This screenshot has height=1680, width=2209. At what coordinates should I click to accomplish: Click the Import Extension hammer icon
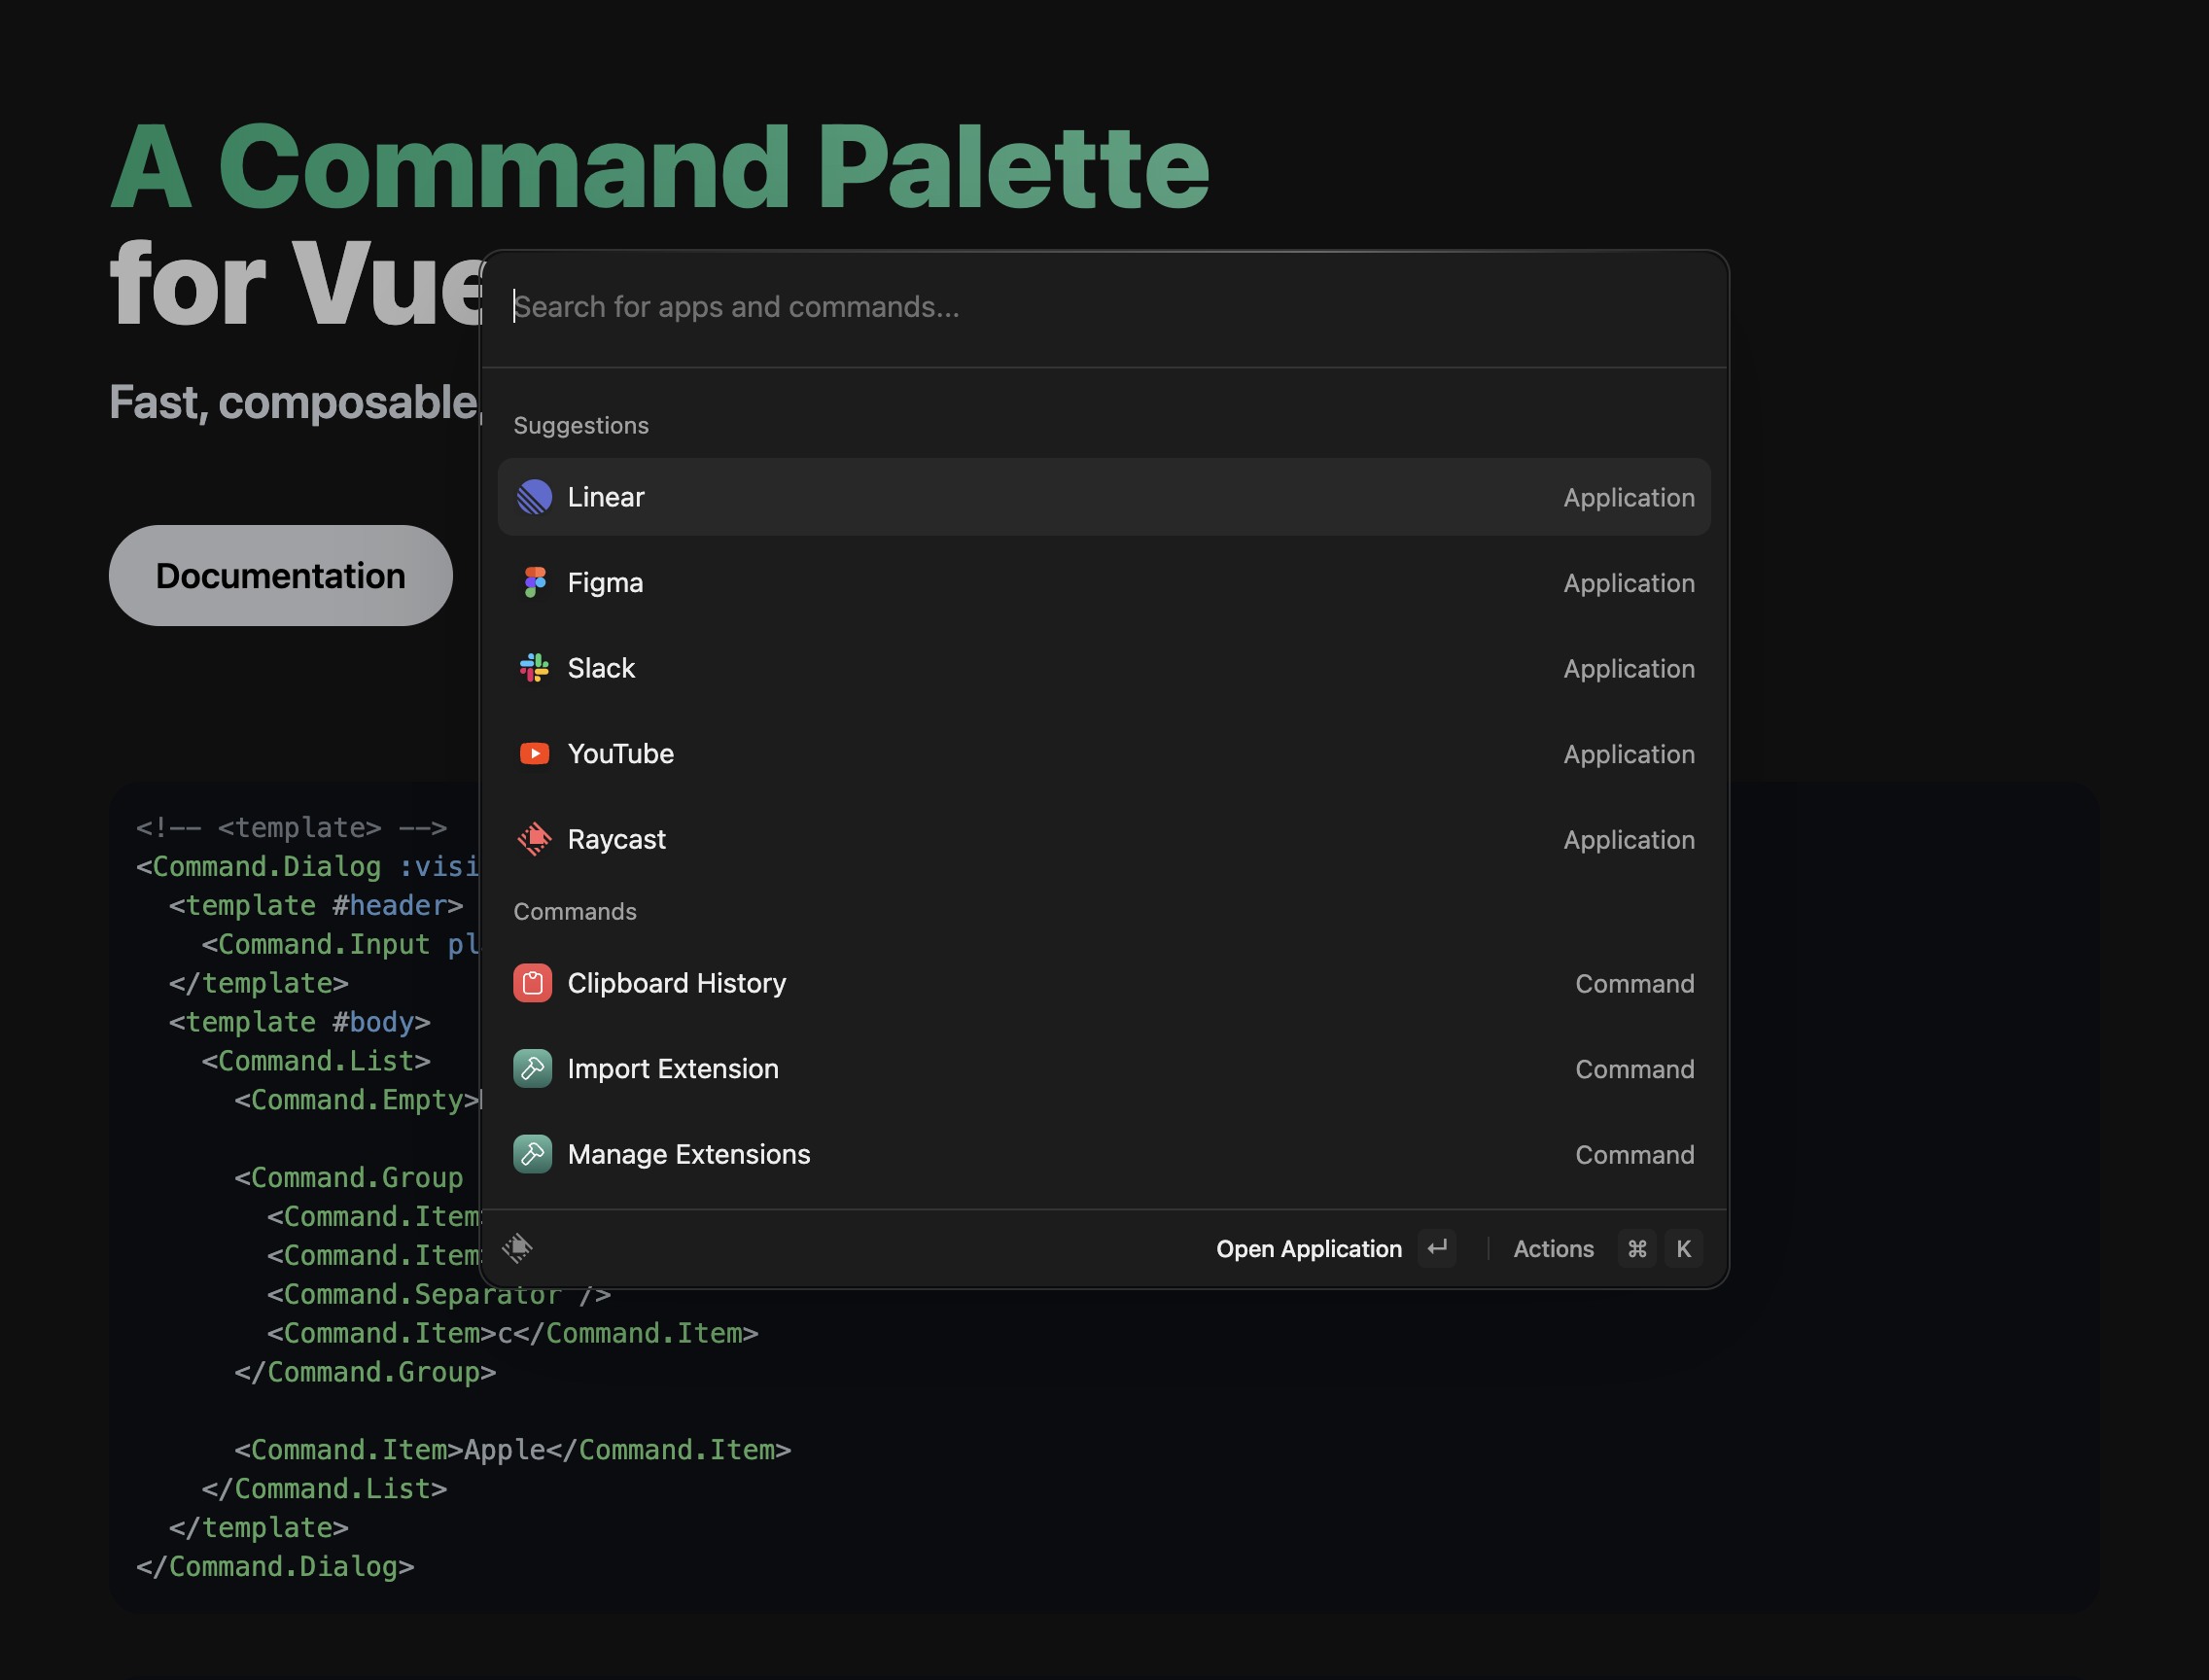[532, 1069]
